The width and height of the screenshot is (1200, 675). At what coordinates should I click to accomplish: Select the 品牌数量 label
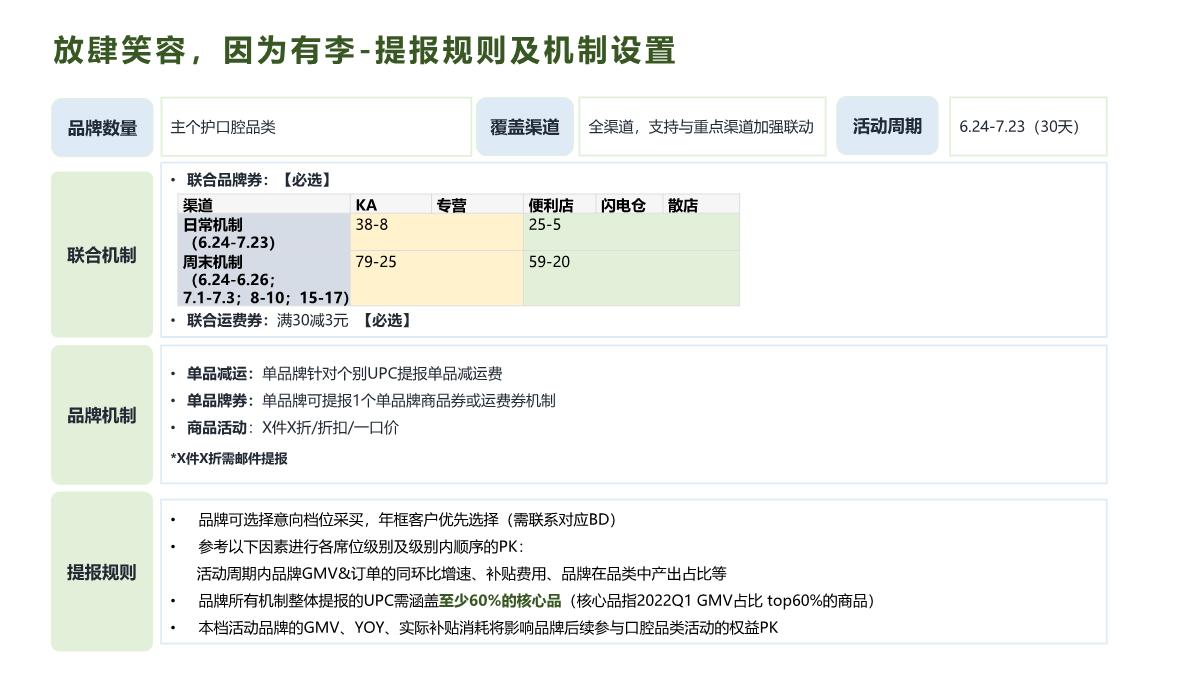coord(101,127)
